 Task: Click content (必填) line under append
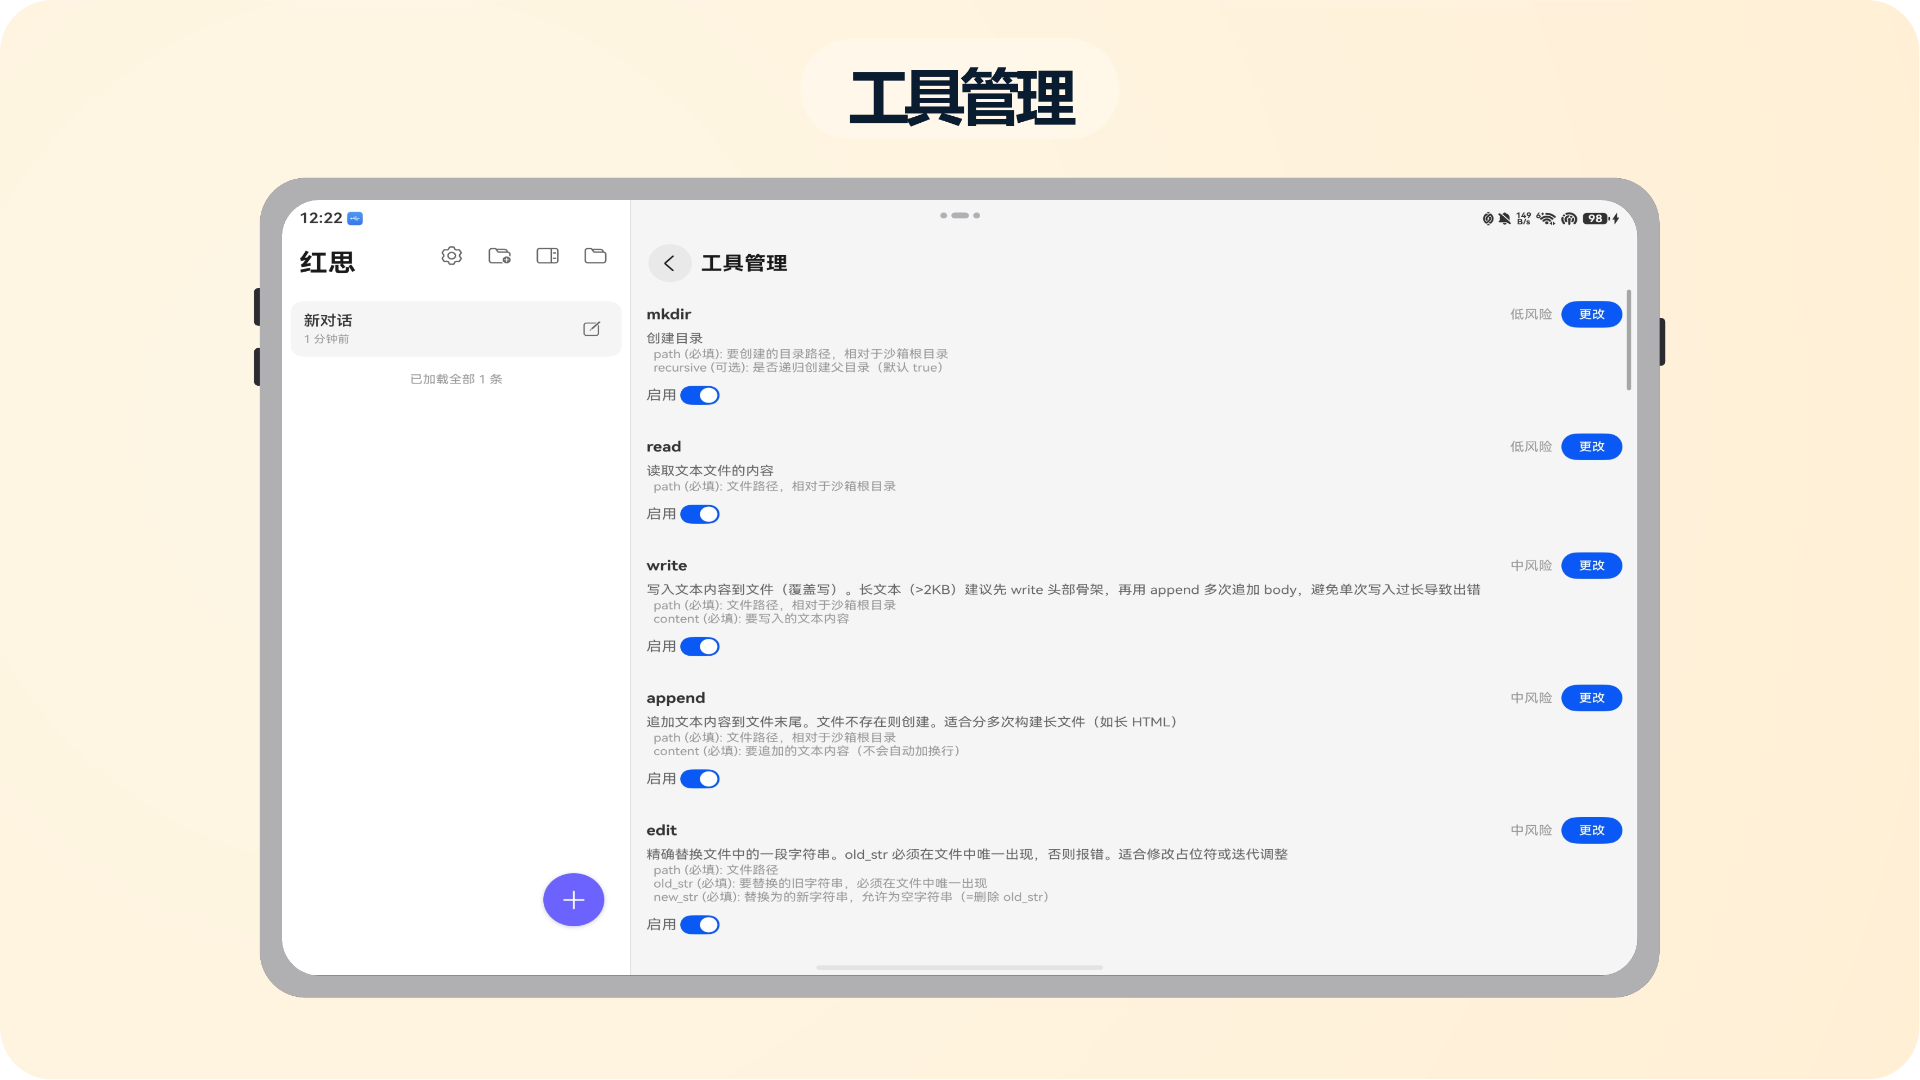click(807, 752)
